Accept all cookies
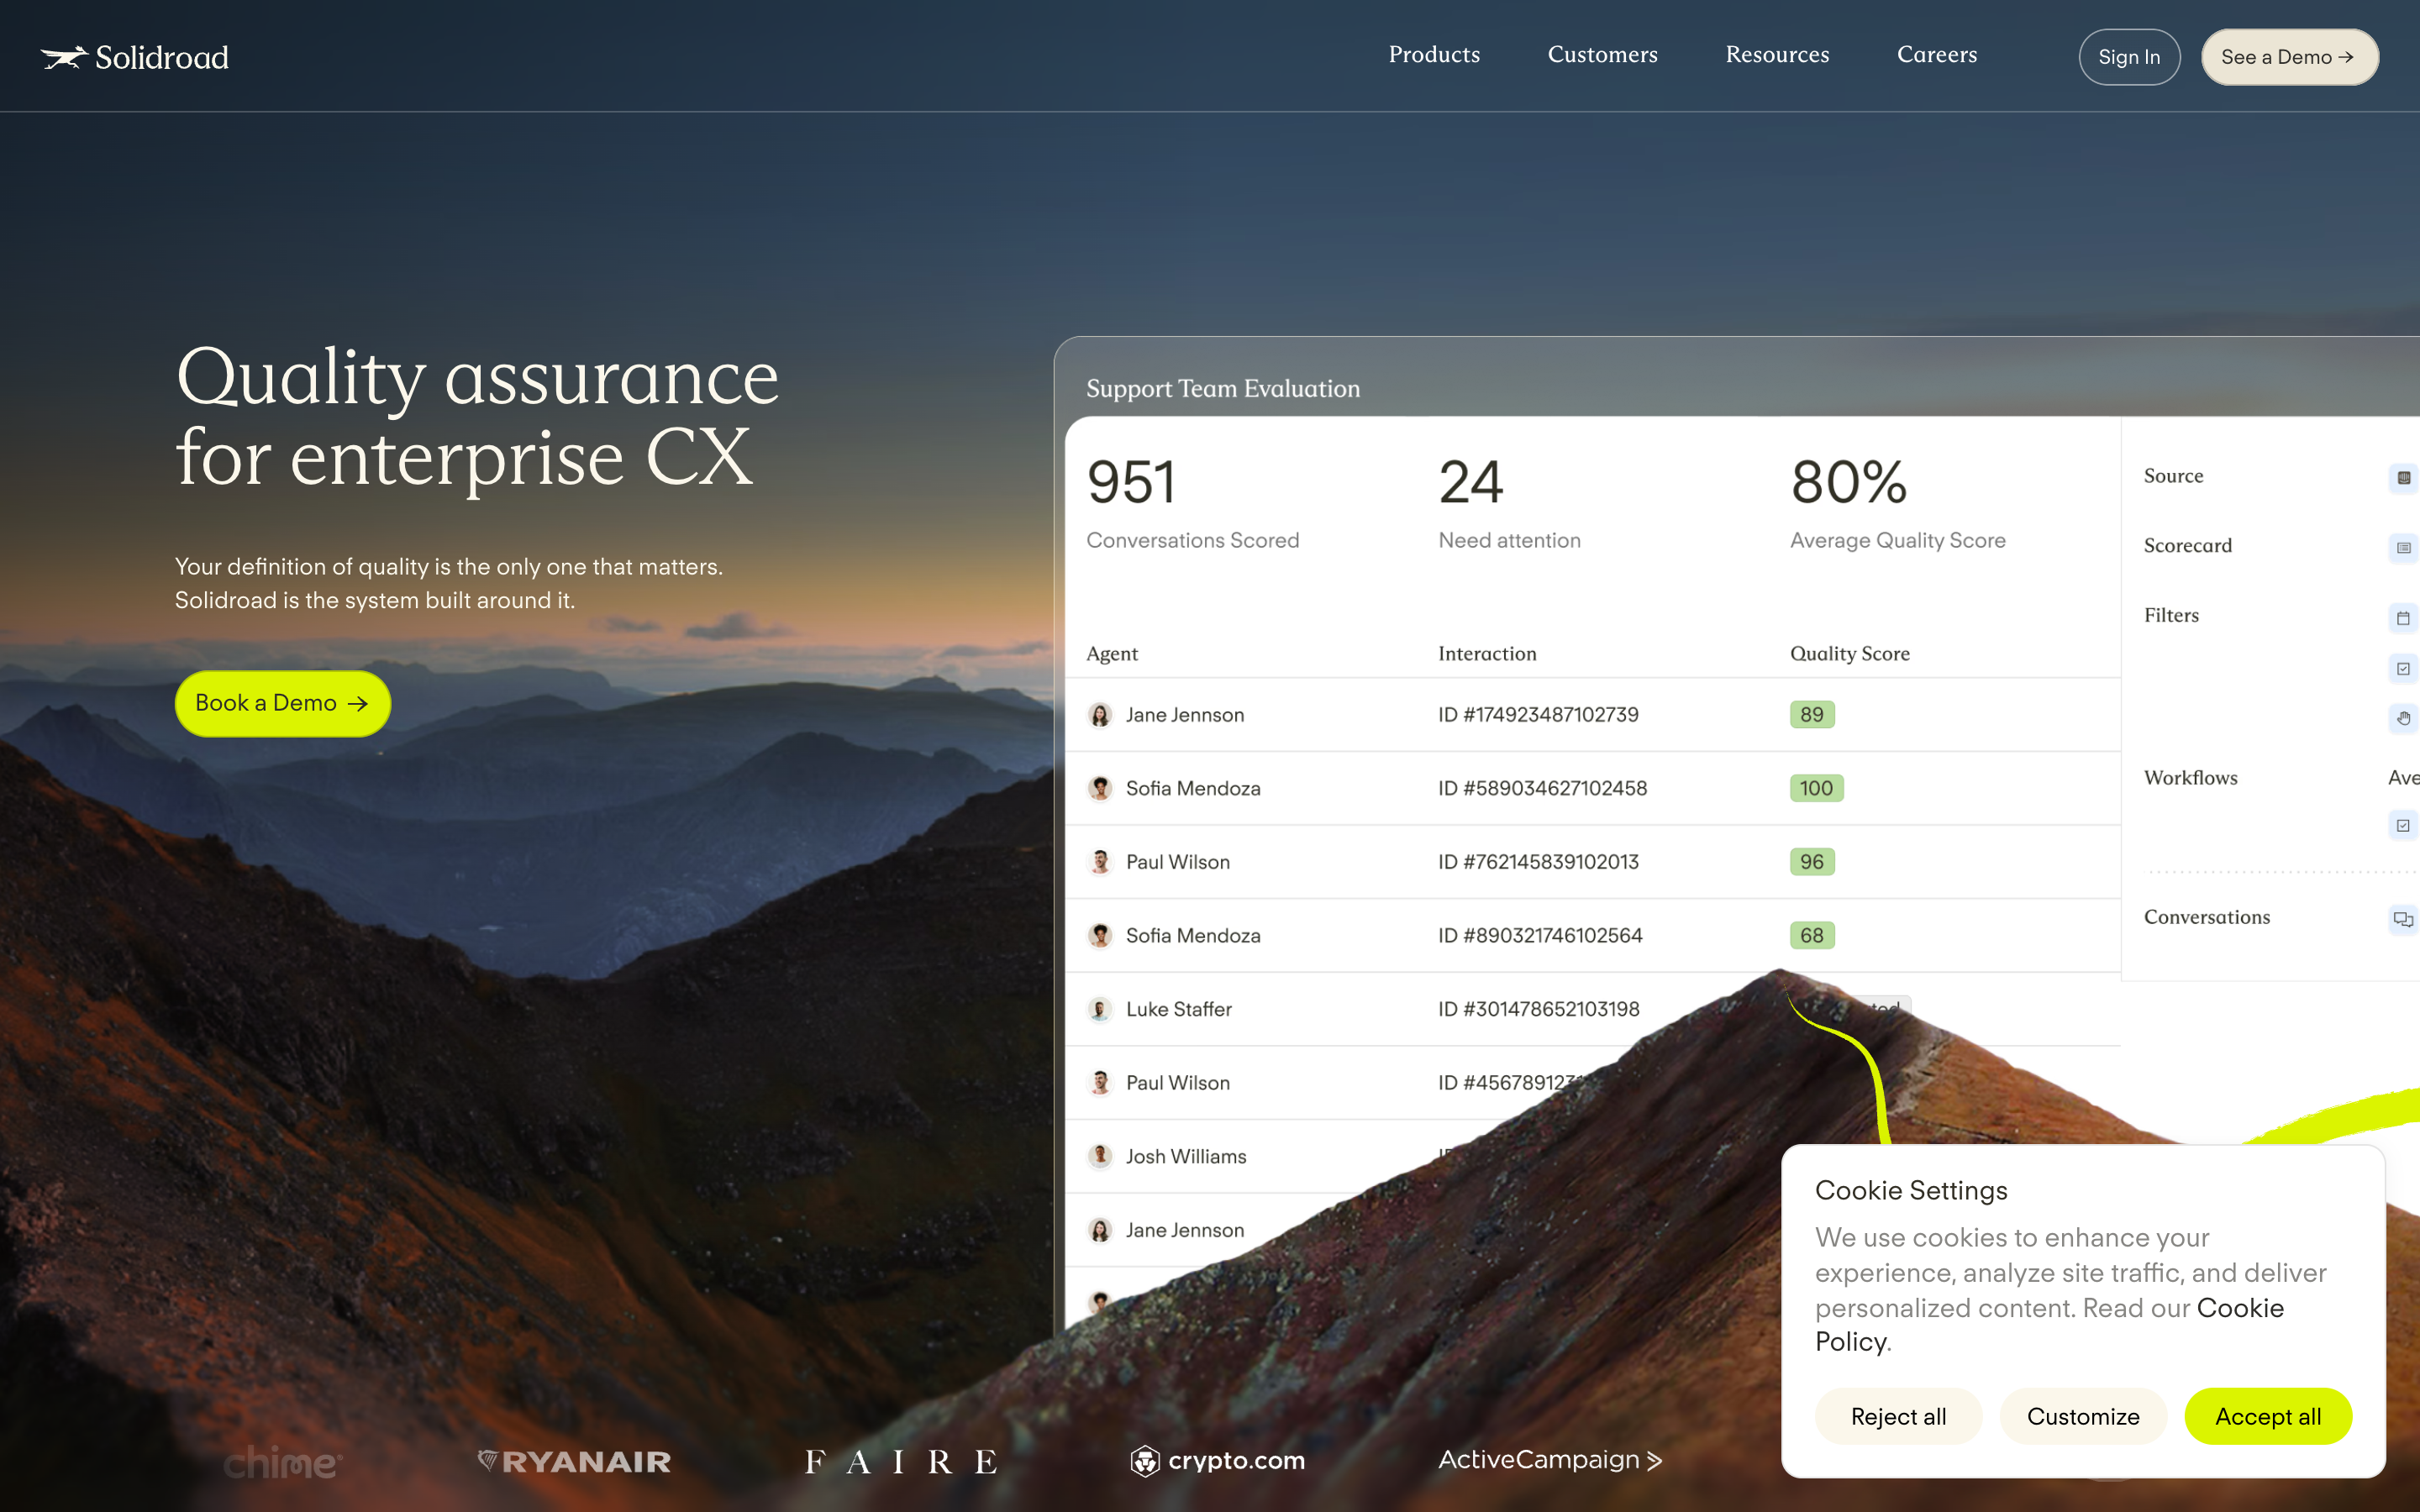 pyautogui.click(x=2268, y=1416)
